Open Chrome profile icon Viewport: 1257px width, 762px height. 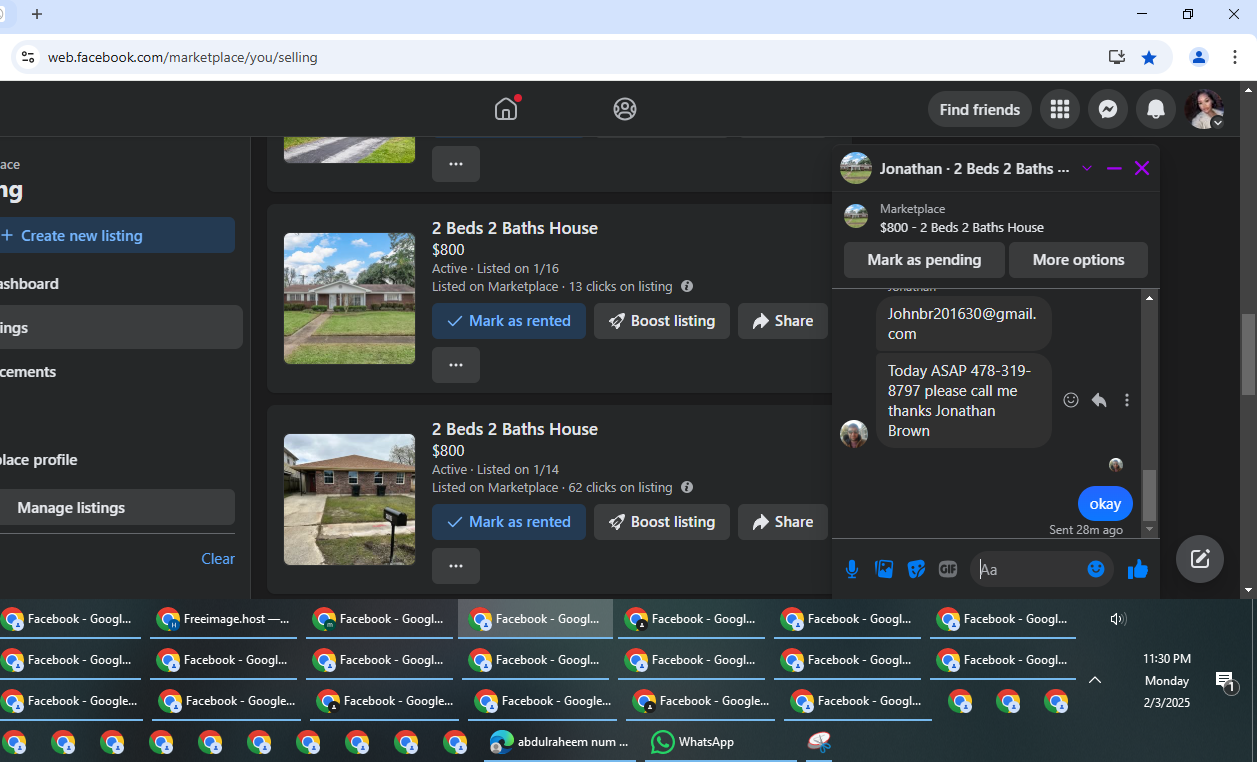click(x=1199, y=57)
